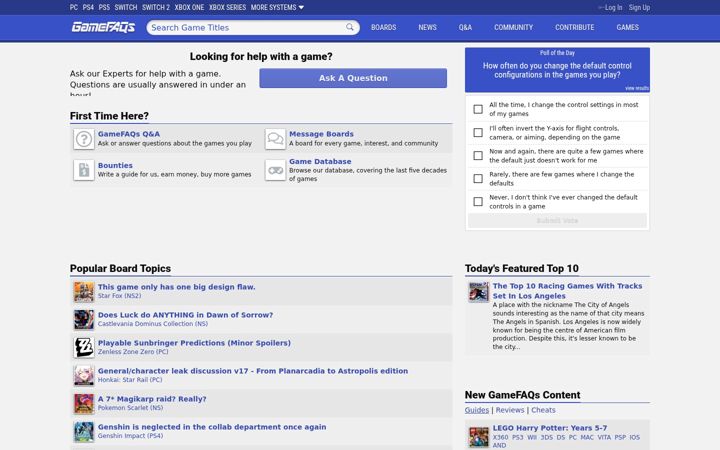Image resolution: width=720 pixels, height=450 pixels.
Task: Click the Game Database controller icon
Action: tap(275, 170)
